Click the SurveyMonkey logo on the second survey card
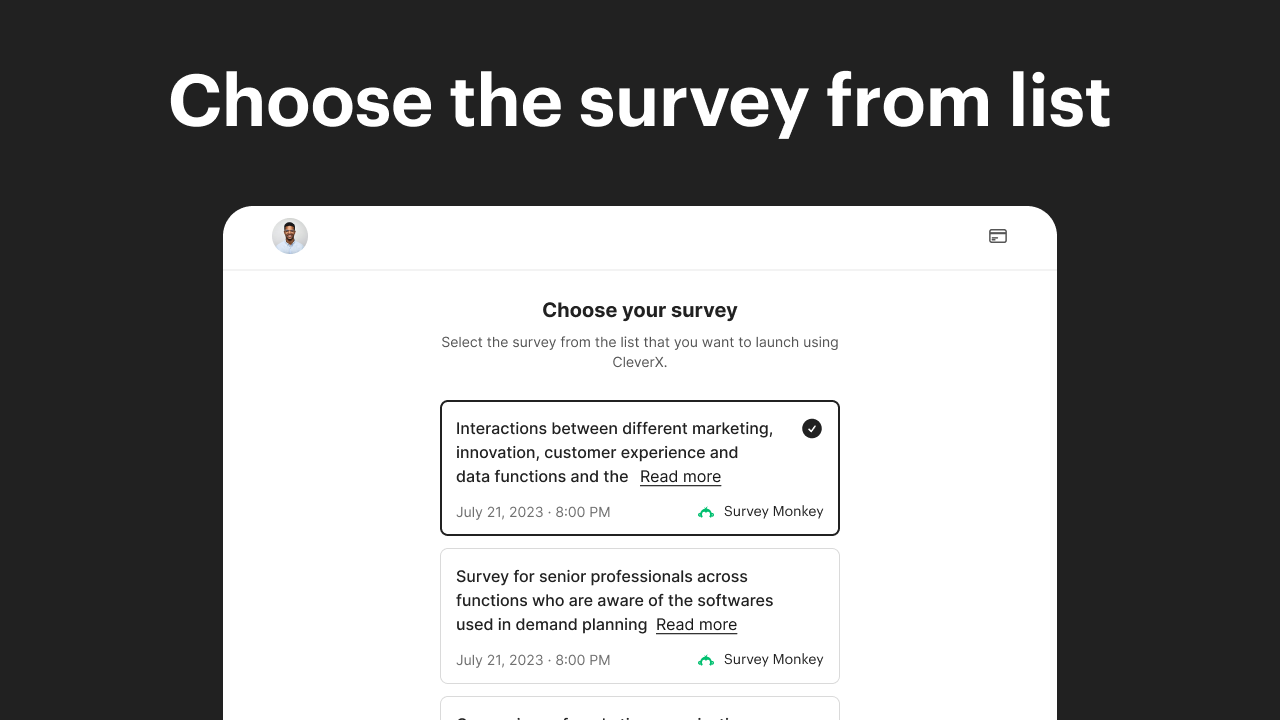The height and width of the screenshot is (720, 1280). coord(705,659)
